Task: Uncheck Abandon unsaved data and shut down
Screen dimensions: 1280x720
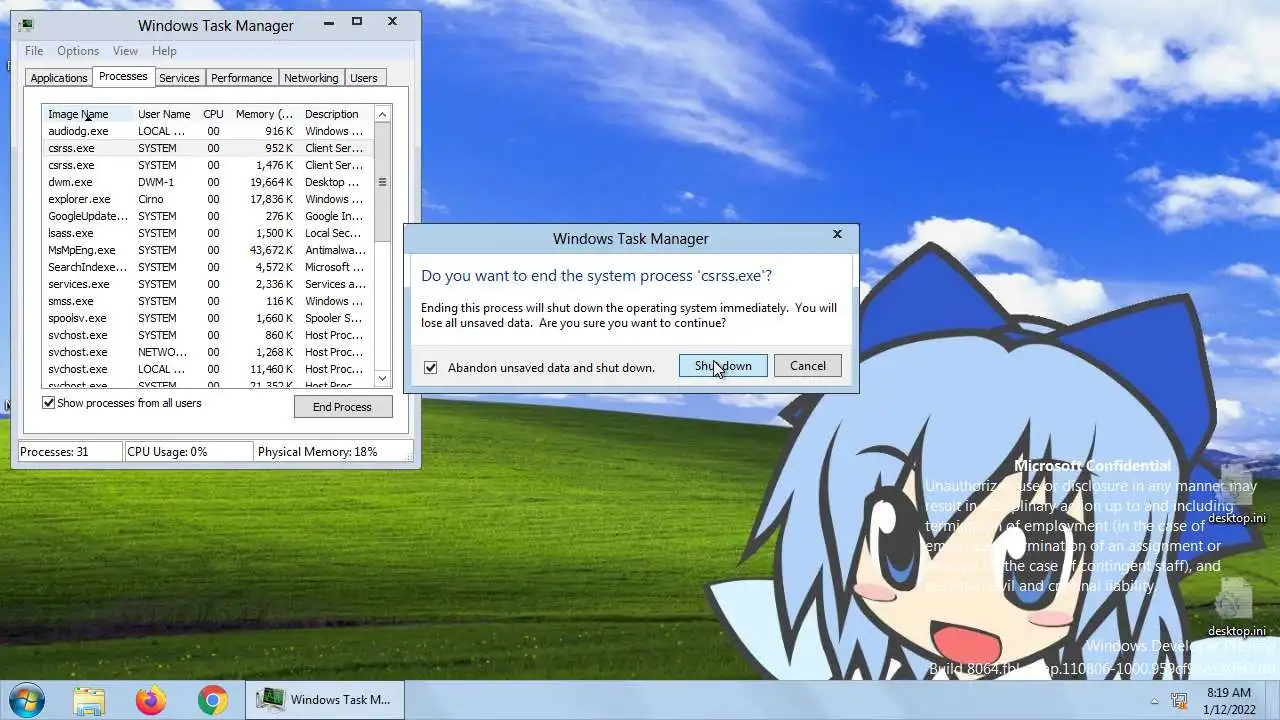Action: click(x=430, y=367)
